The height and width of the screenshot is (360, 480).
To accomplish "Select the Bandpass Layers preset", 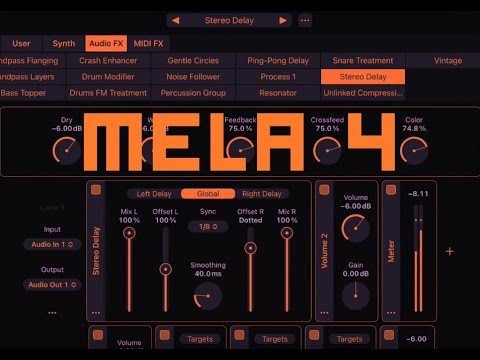I will 32,77.
